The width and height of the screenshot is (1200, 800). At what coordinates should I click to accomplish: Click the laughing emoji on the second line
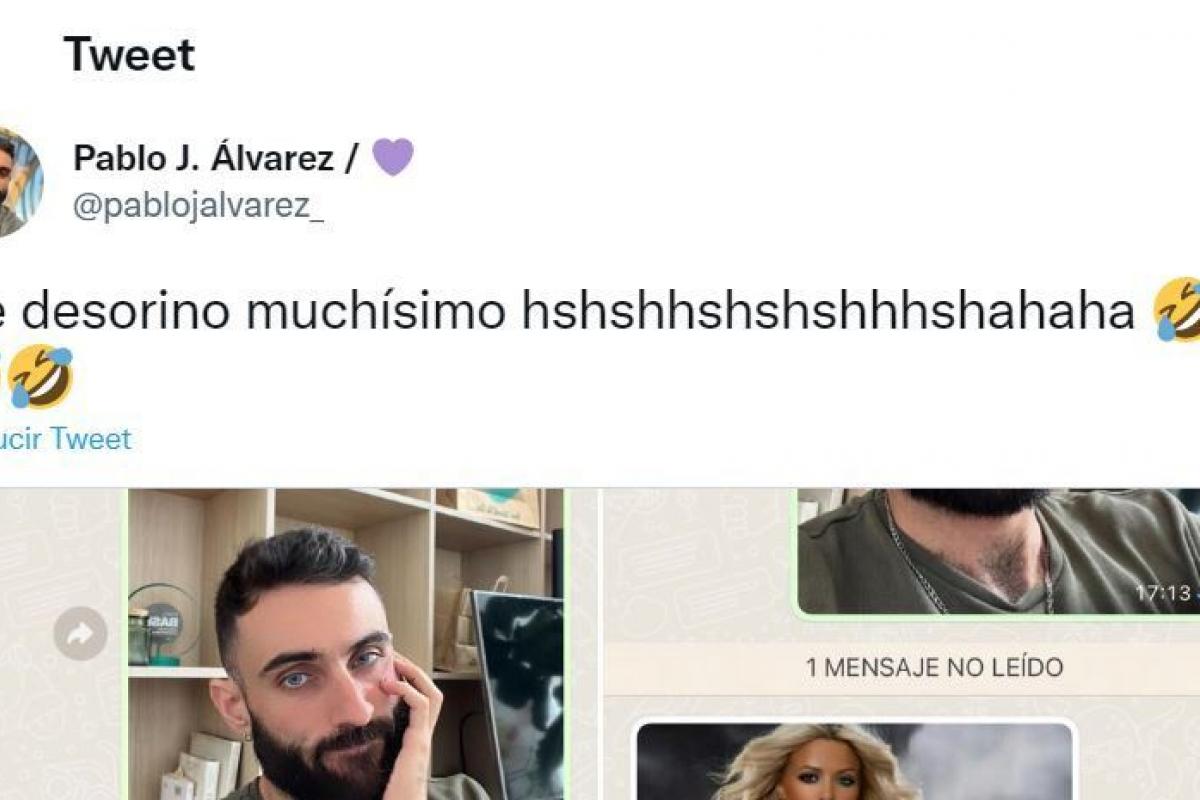(x=40, y=377)
